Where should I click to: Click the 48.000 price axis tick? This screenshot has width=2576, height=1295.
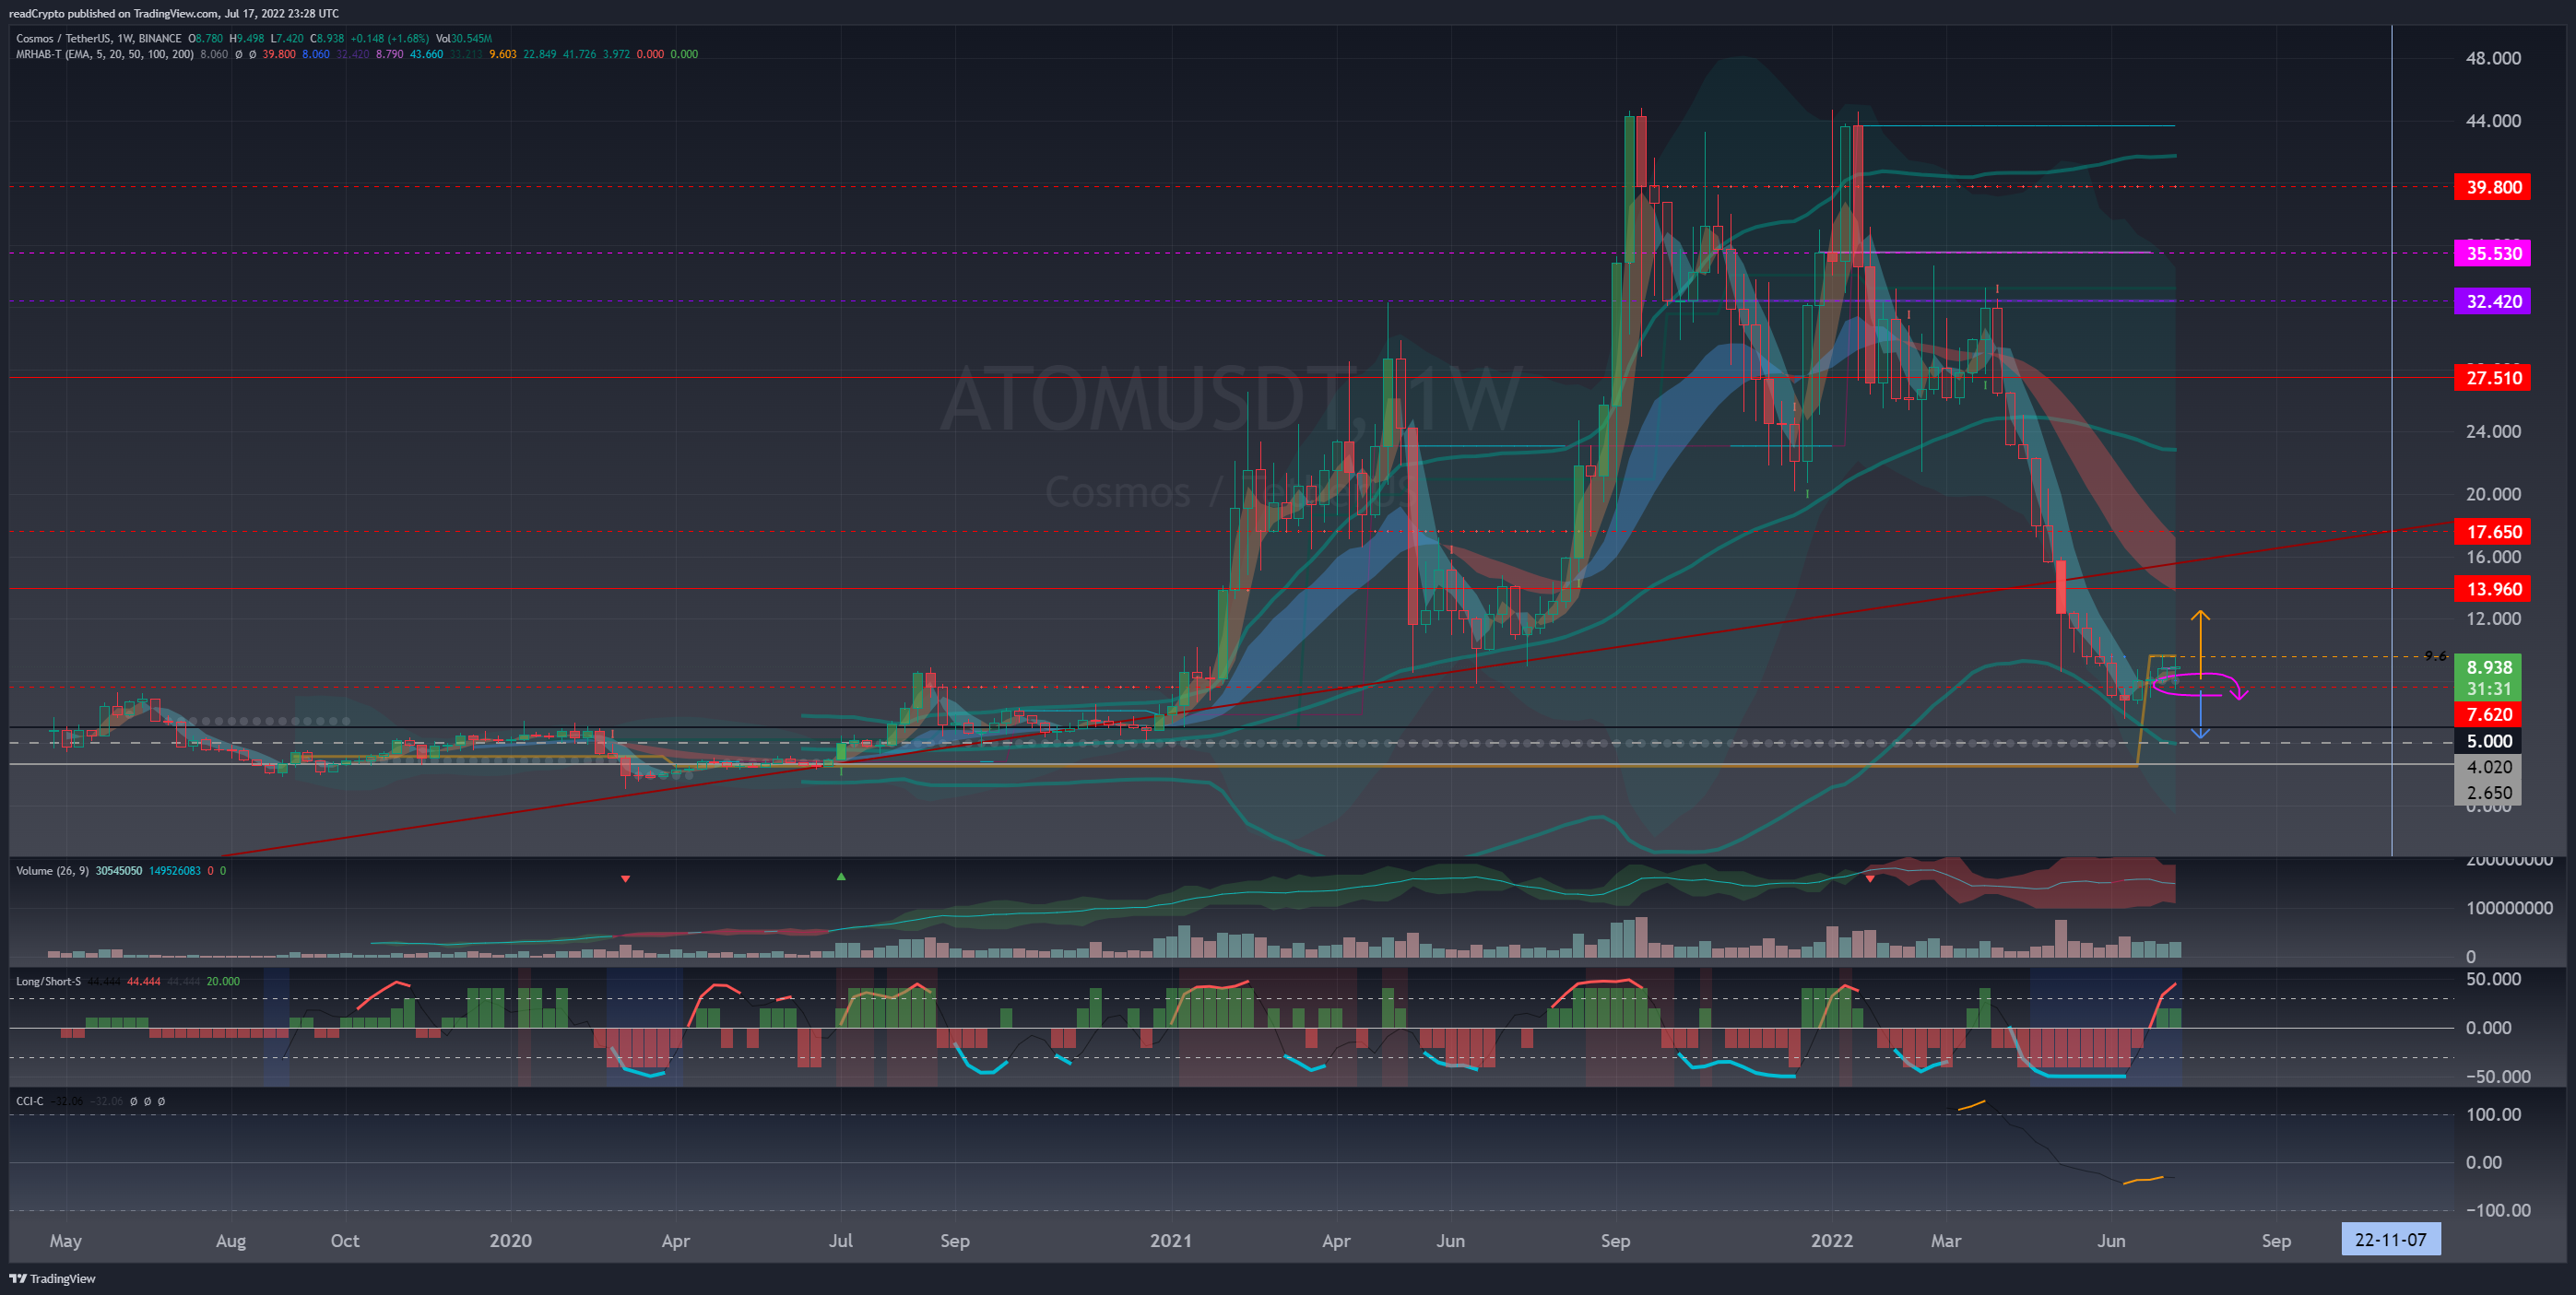tap(2492, 58)
